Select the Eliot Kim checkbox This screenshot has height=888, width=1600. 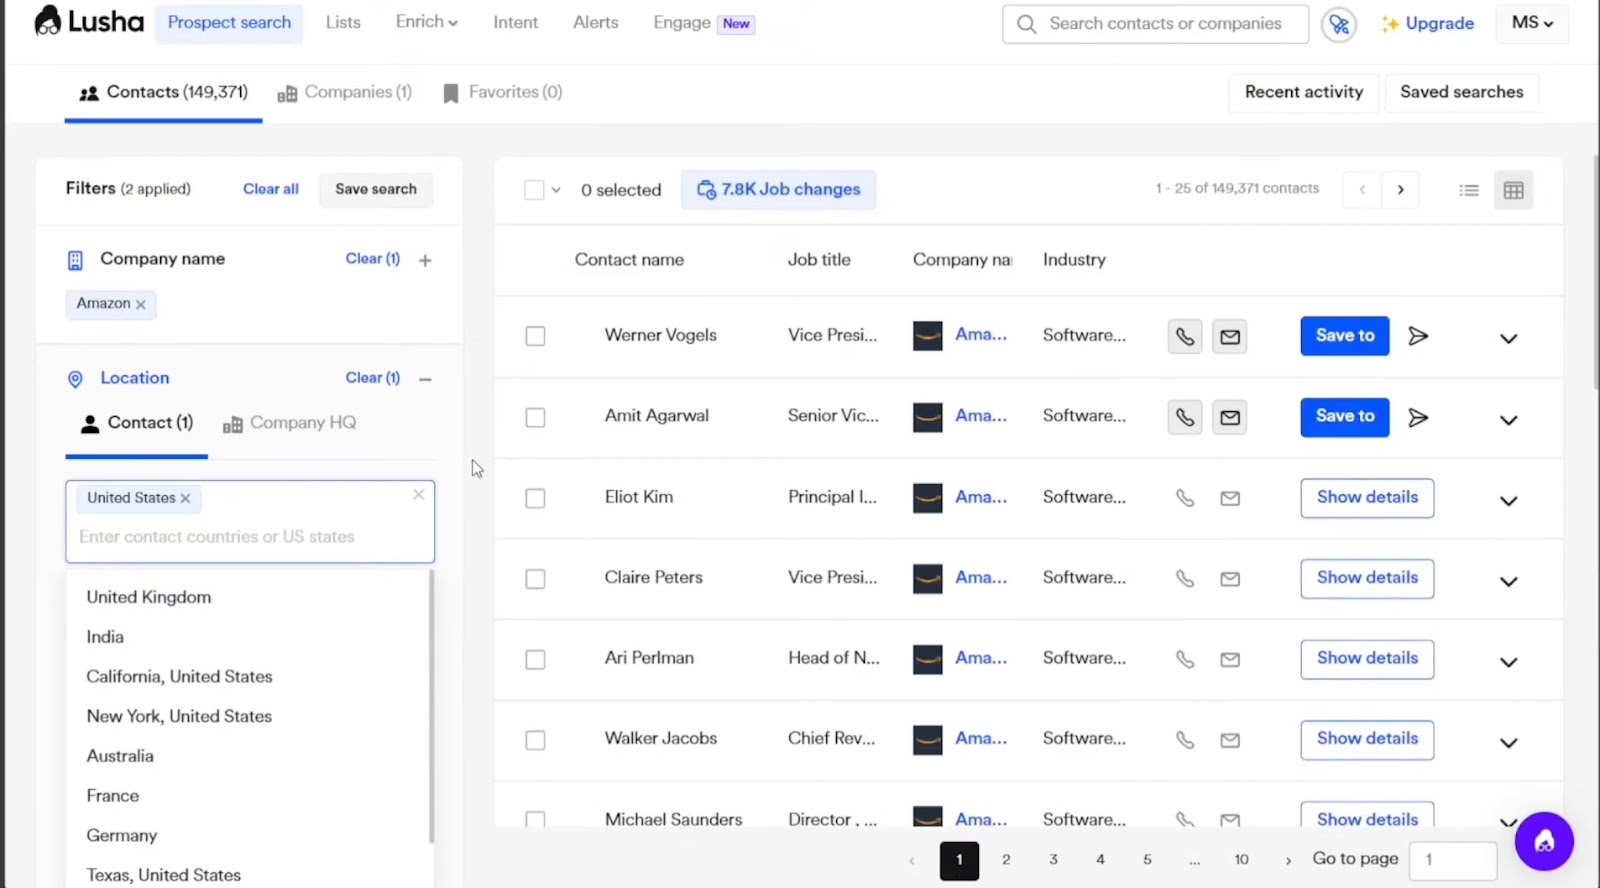click(x=535, y=498)
